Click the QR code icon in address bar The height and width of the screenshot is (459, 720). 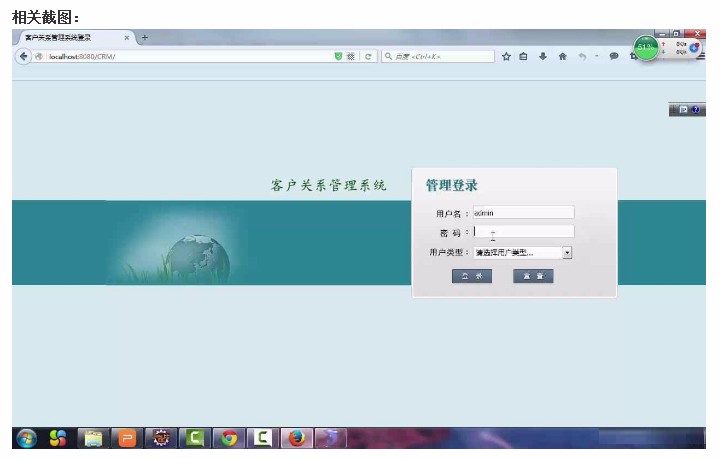pos(350,56)
